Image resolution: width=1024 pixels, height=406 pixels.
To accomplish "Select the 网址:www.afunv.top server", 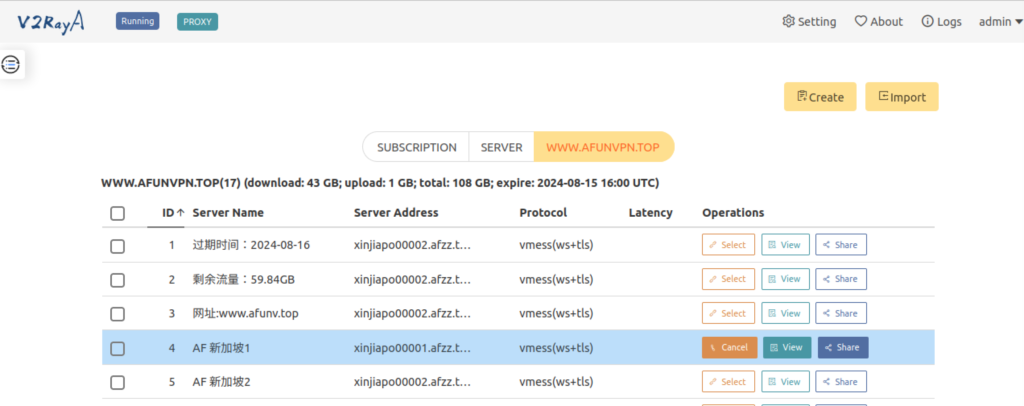I will point(728,313).
